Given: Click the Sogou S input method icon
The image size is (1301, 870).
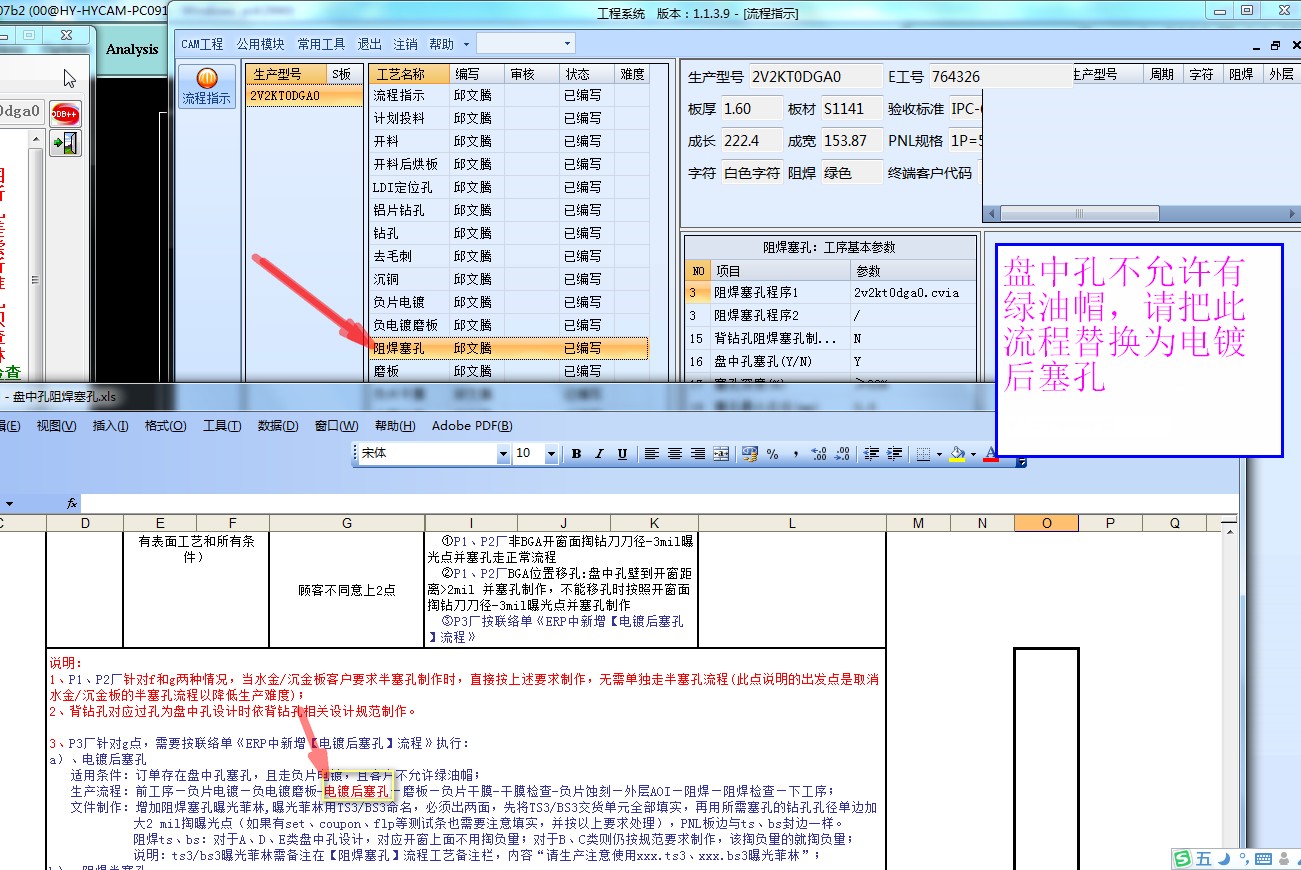Looking at the screenshot, I should 1182,859.
